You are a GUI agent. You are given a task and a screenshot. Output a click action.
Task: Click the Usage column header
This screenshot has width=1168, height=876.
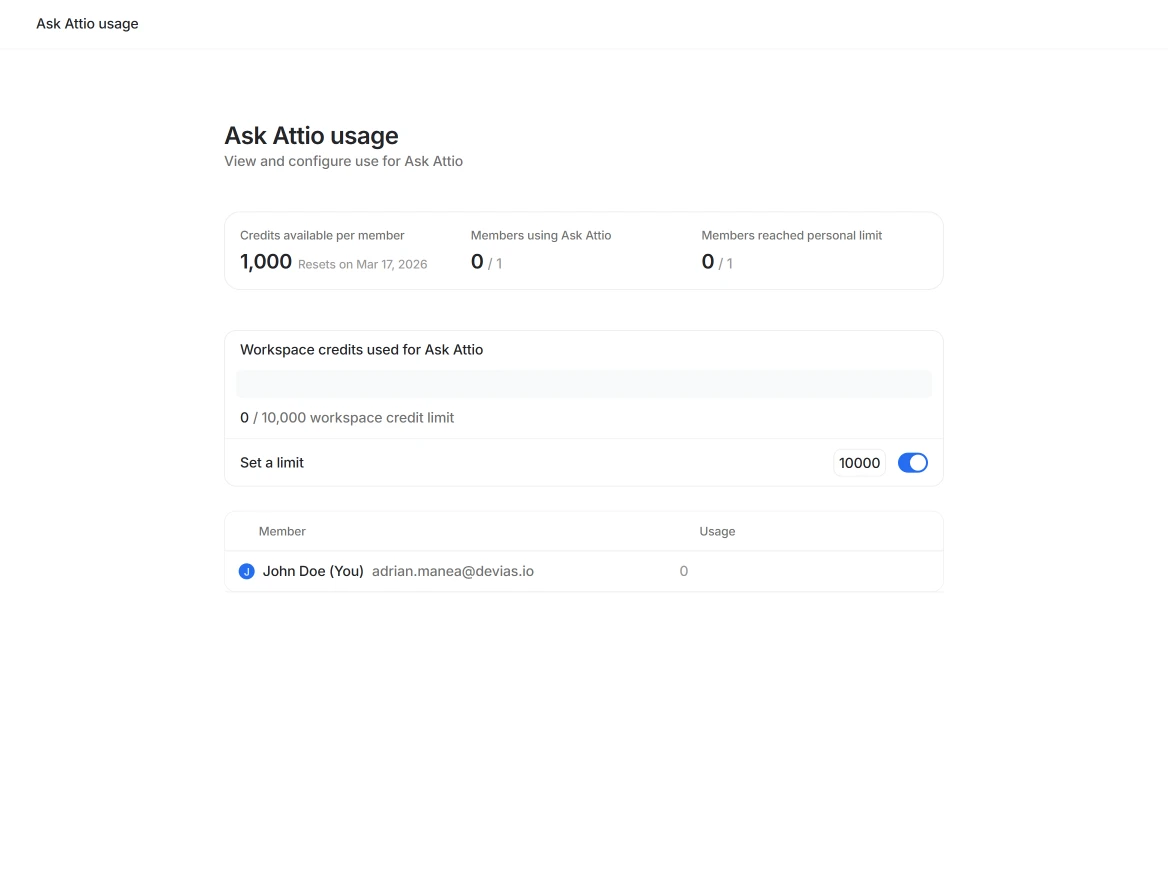pos(717,531)
